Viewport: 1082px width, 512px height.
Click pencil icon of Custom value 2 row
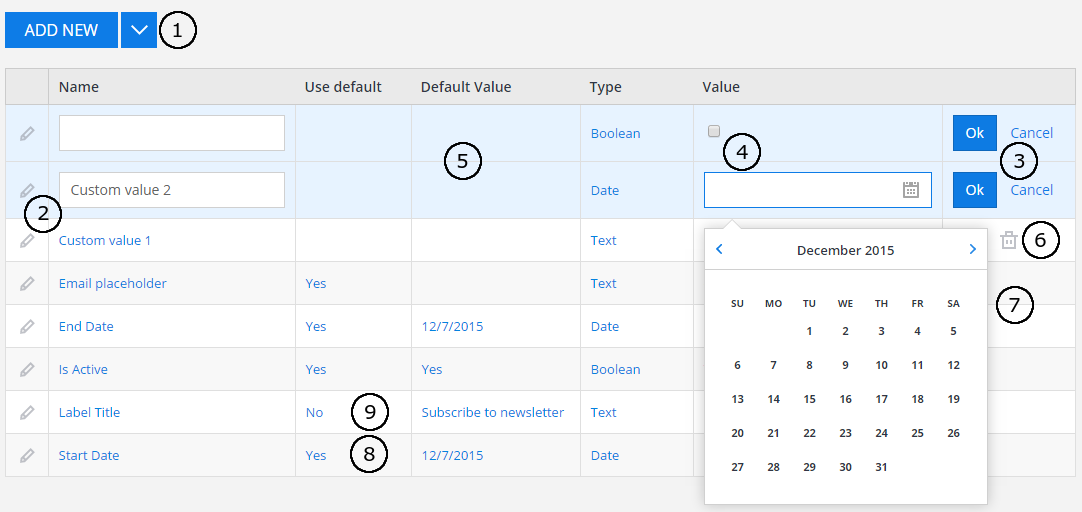point(27,190)
